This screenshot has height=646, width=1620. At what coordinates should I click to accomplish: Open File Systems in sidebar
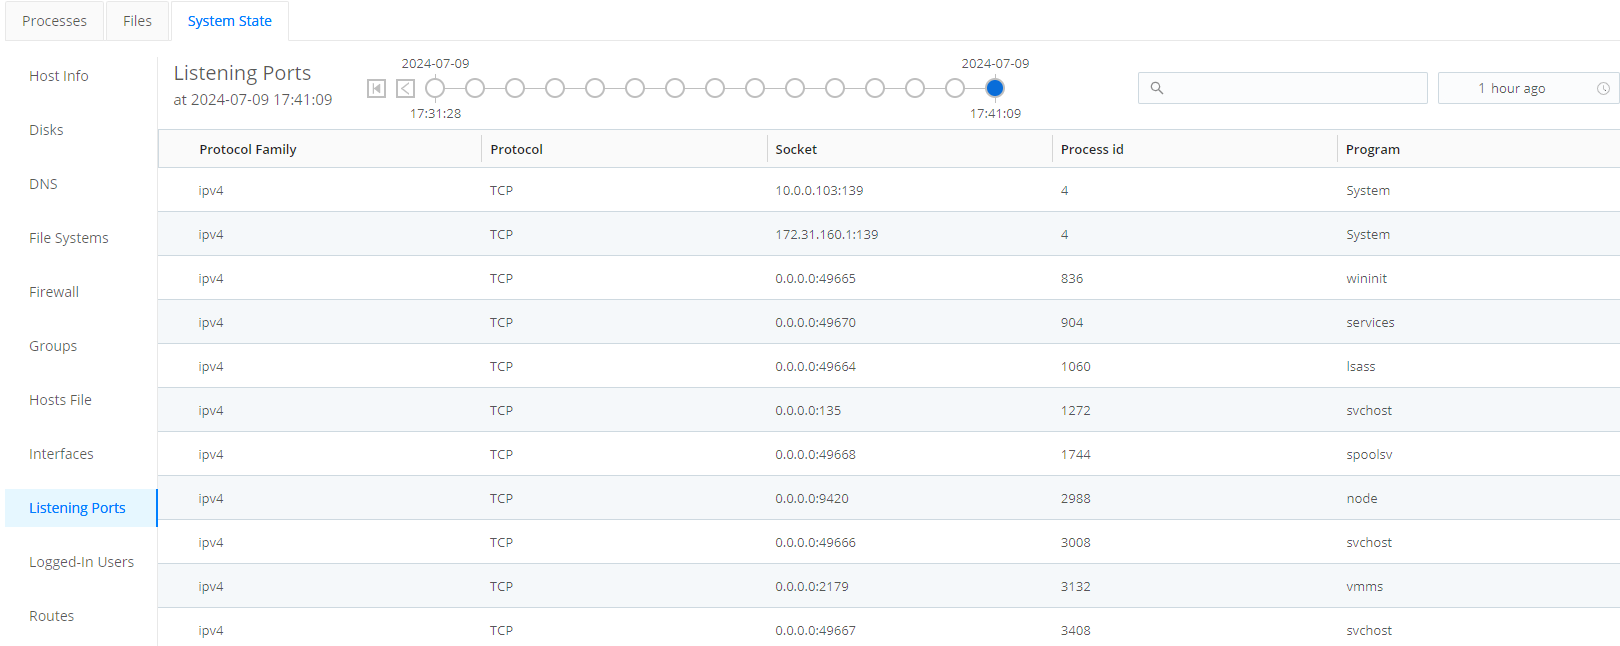(69, 238)
